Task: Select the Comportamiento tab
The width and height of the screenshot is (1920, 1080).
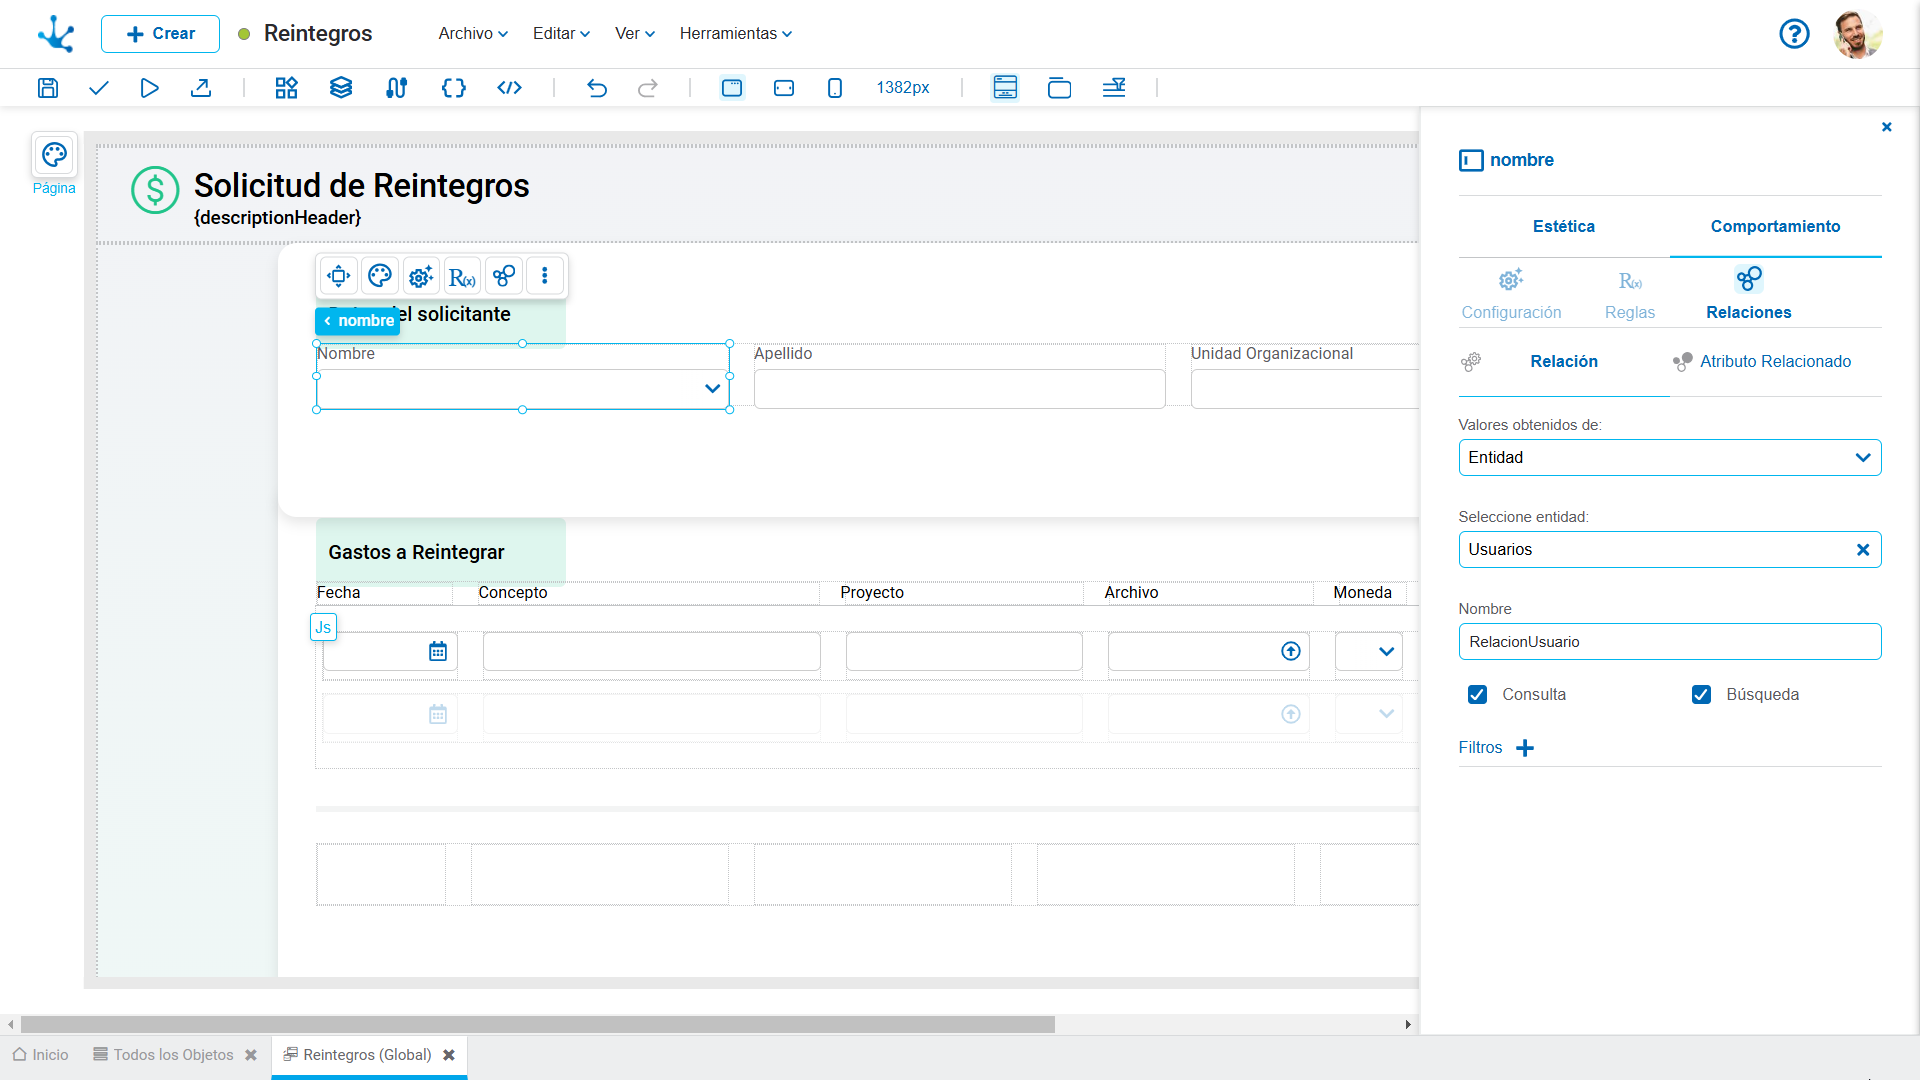Action: (x=1775, y=227)
